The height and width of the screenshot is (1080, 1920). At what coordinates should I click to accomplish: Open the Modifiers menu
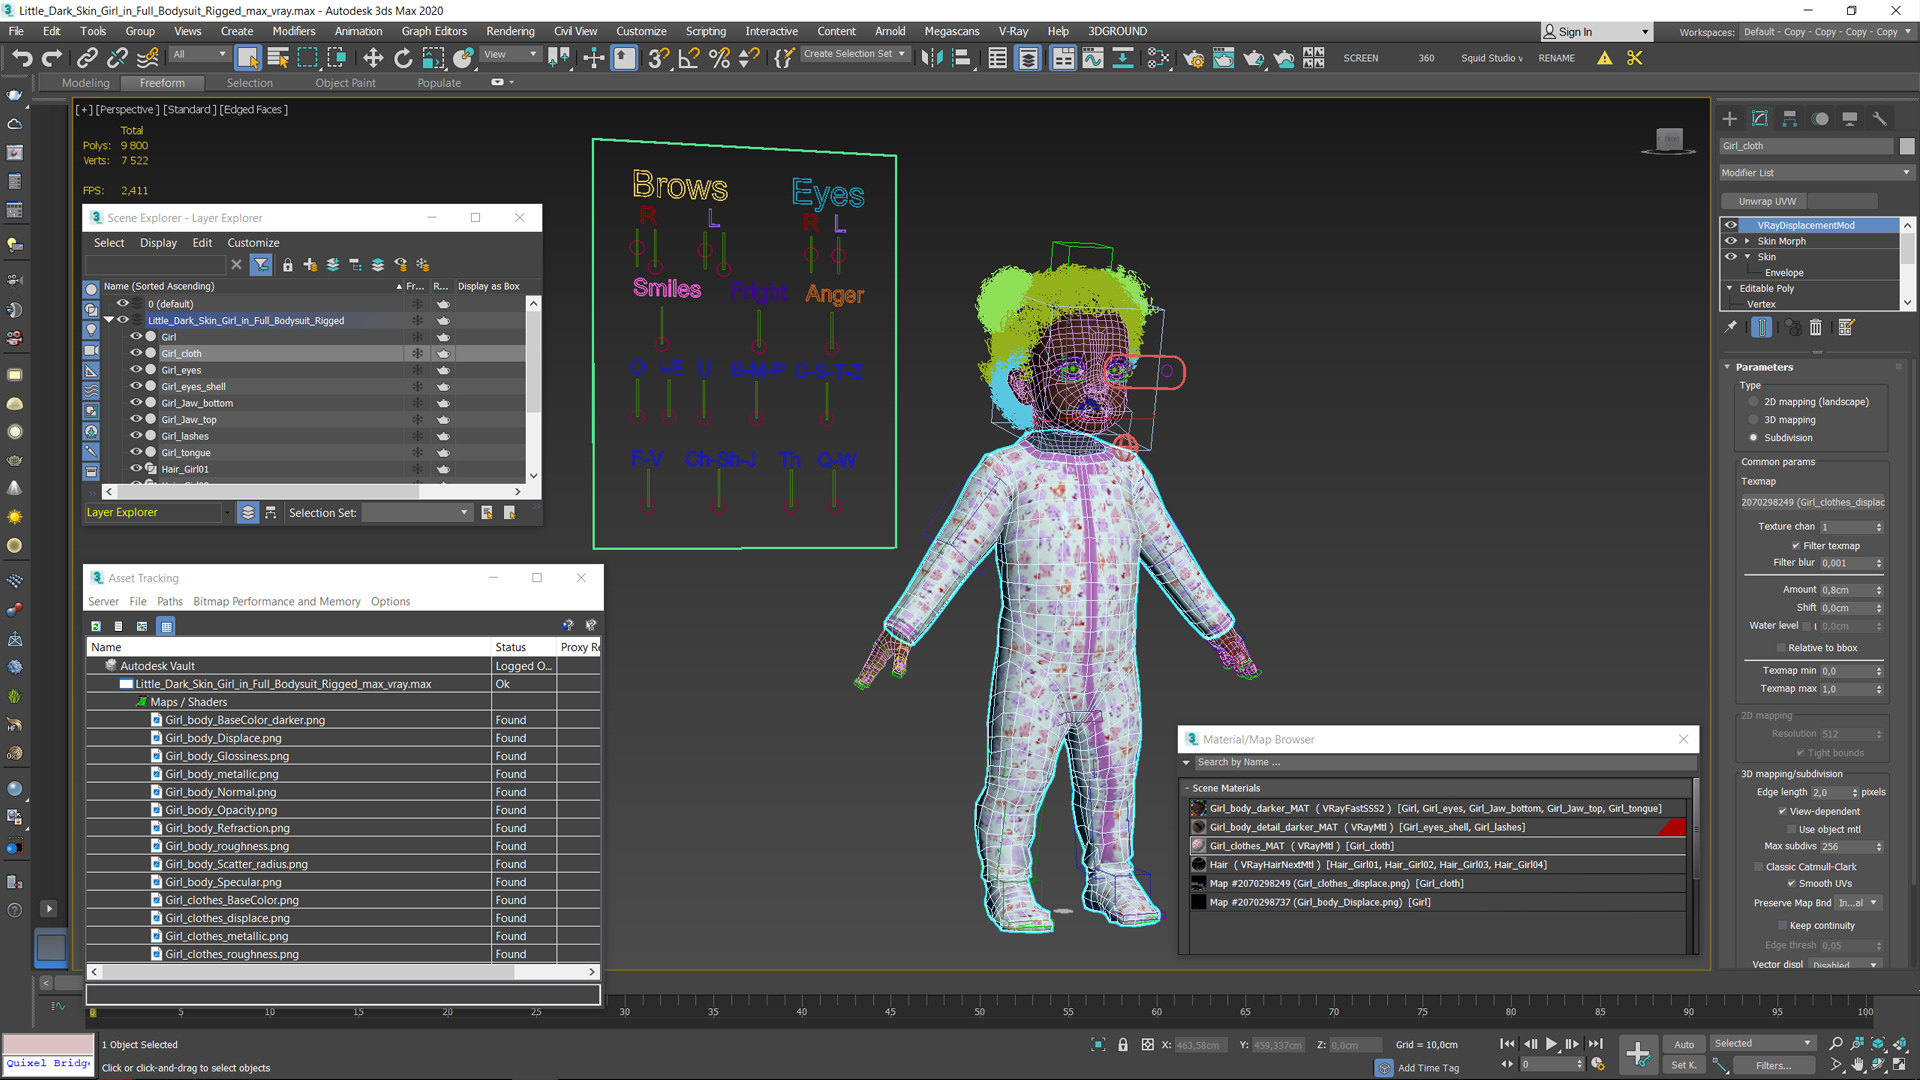[x=293, y=30]
